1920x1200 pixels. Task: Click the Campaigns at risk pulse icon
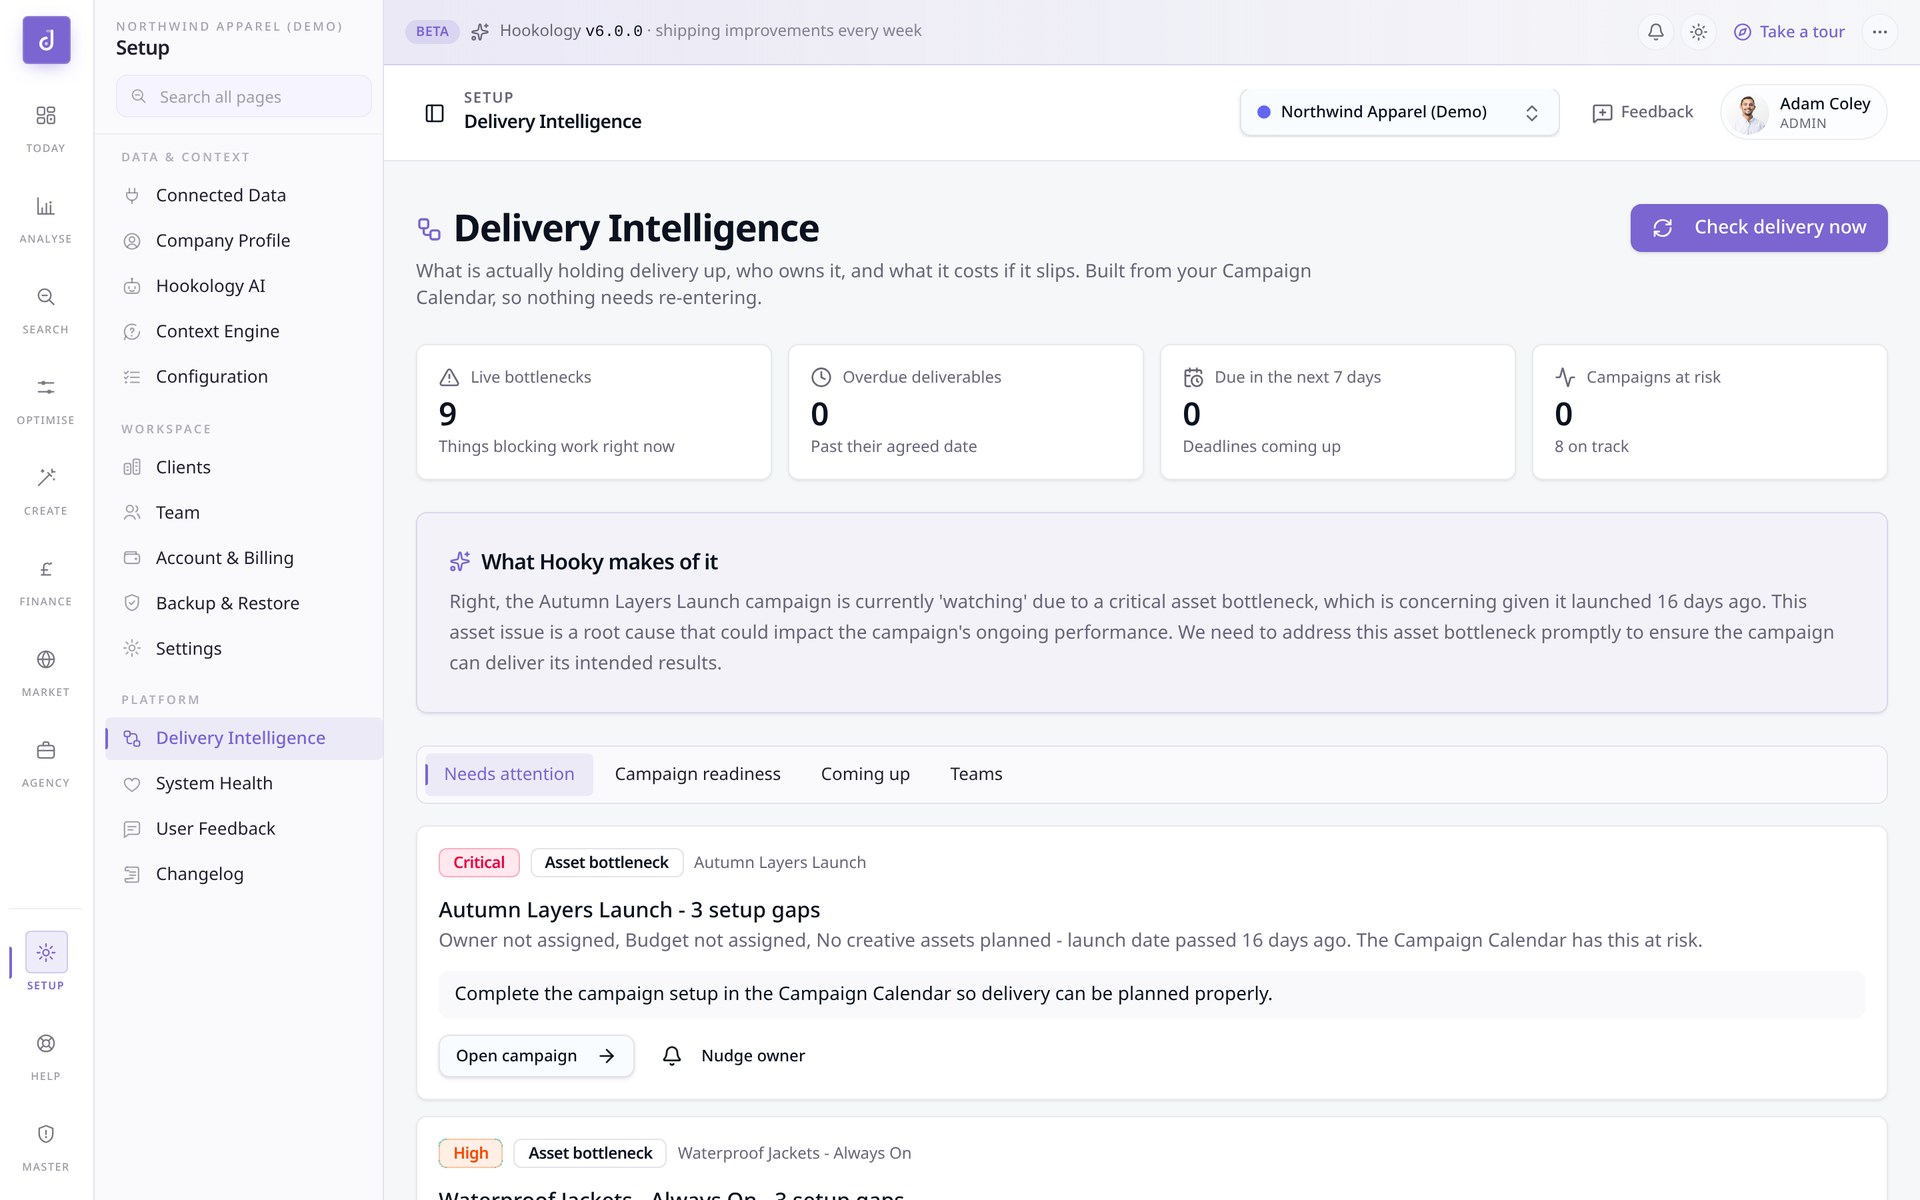click(x=1565, y=377)
